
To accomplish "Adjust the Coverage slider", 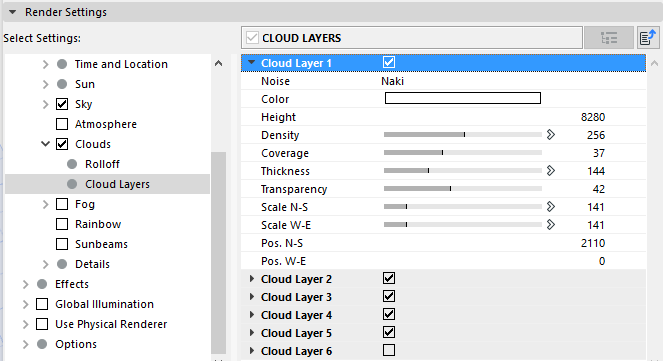I will click(x=463, y=153).
